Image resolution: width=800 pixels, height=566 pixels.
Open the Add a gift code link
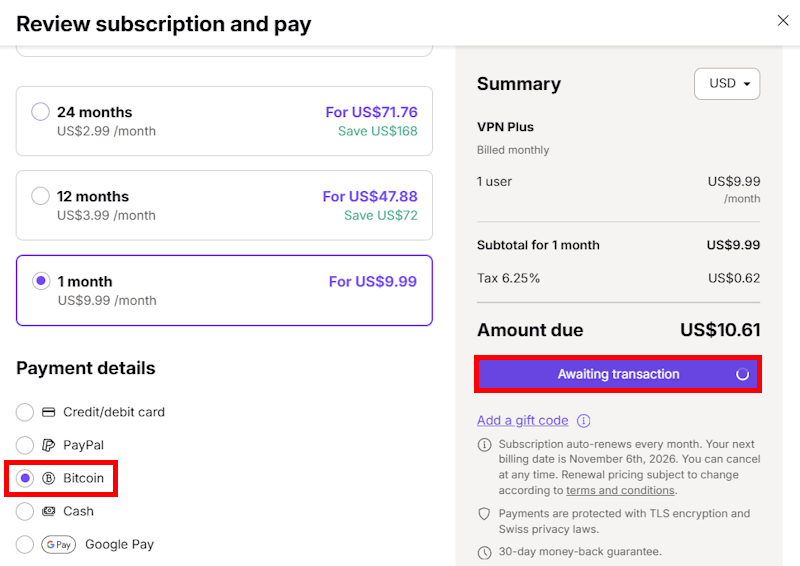522,421
